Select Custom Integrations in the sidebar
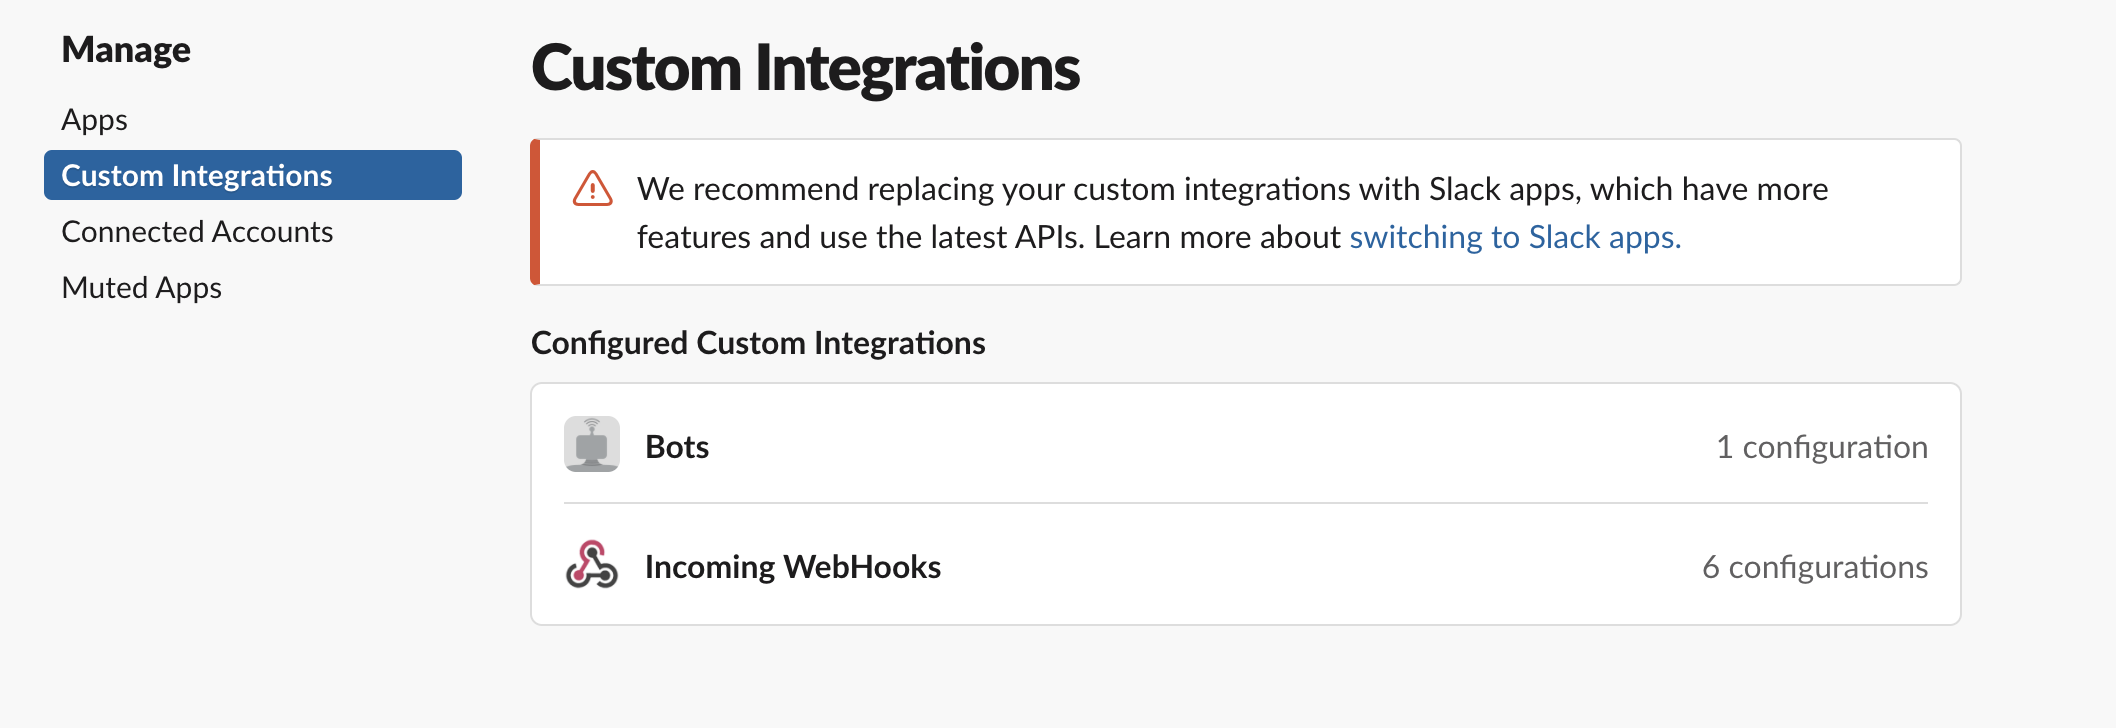This screenshot has width=2116, height=728. [253, 175]
